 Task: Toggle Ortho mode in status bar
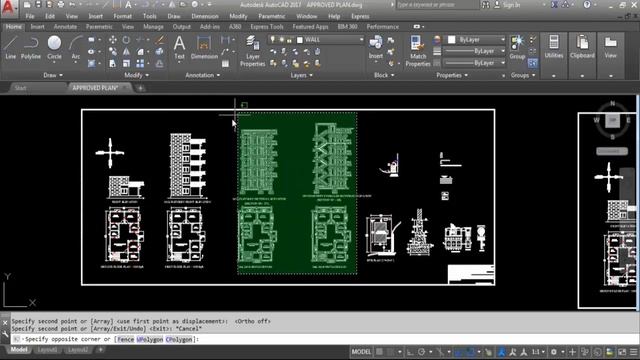tap(410, 352)
